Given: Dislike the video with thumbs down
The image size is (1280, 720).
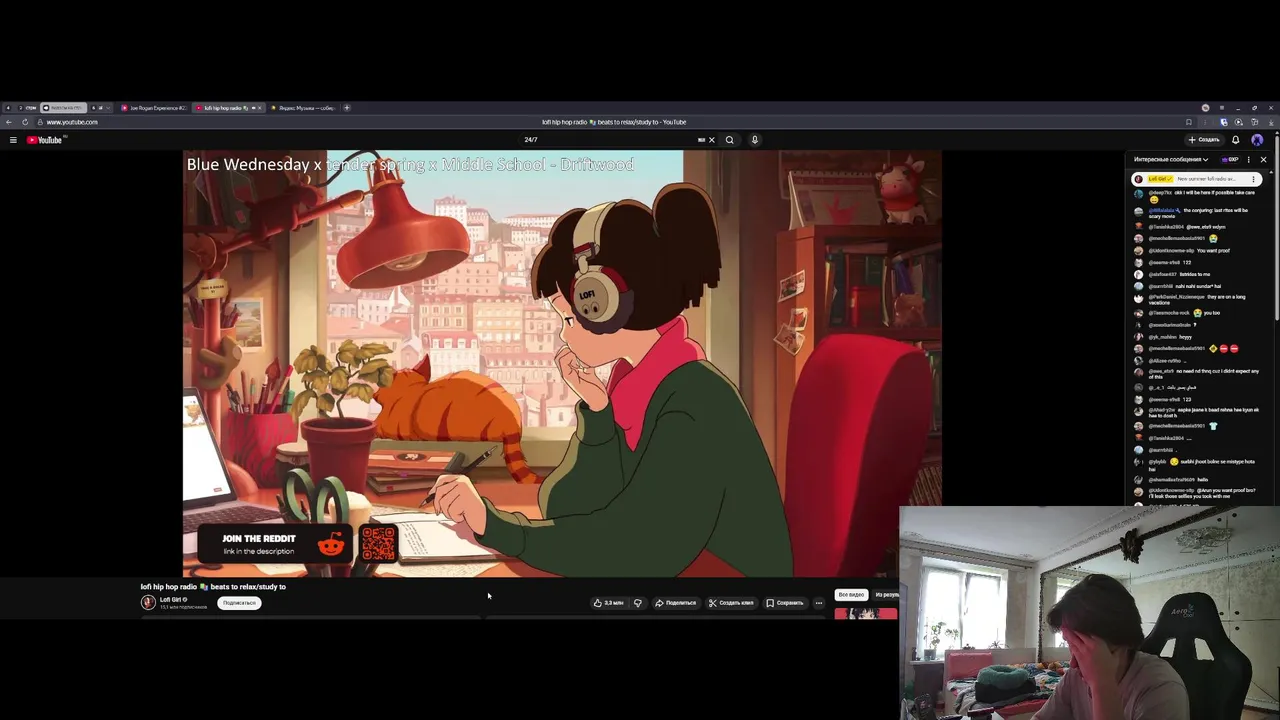Looking at the screenshot, I should click(637, 603).
